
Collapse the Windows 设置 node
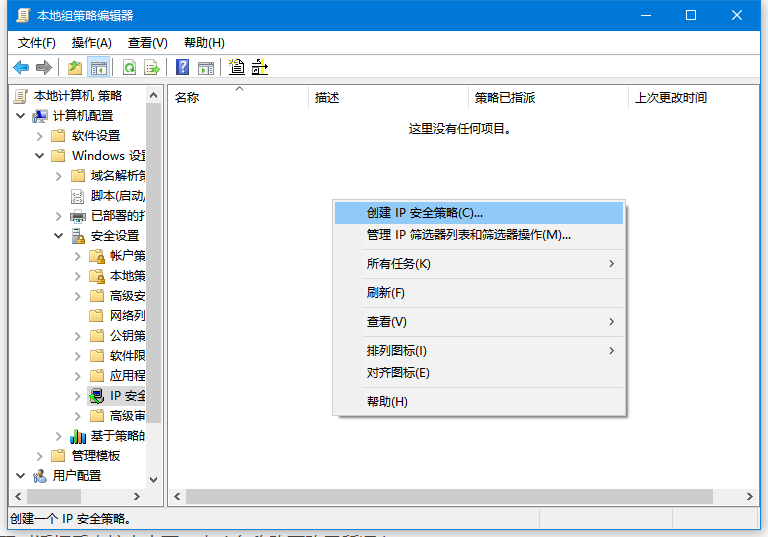(40, 156)
